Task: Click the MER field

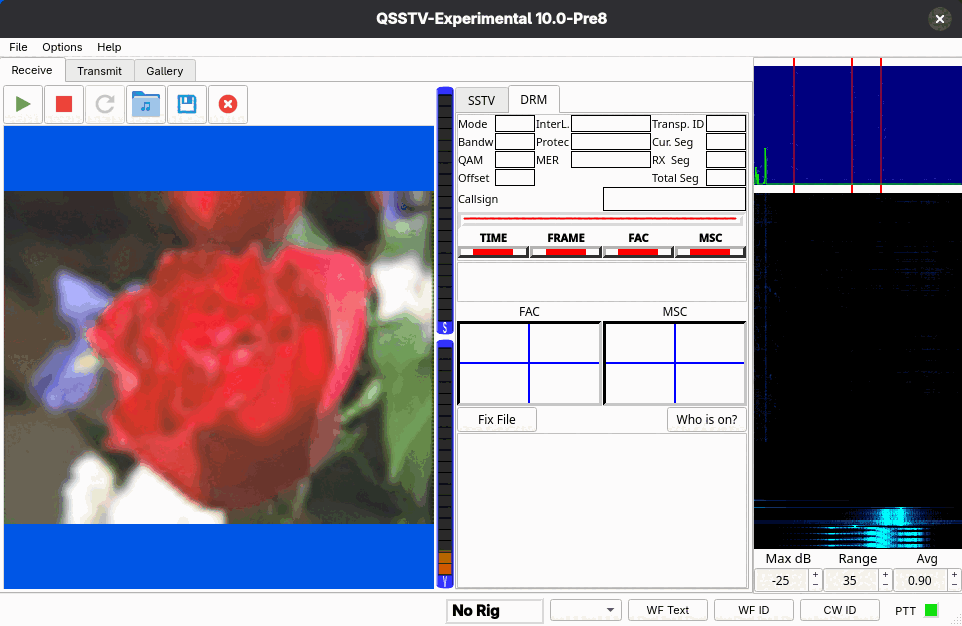Action: (610, 160)
